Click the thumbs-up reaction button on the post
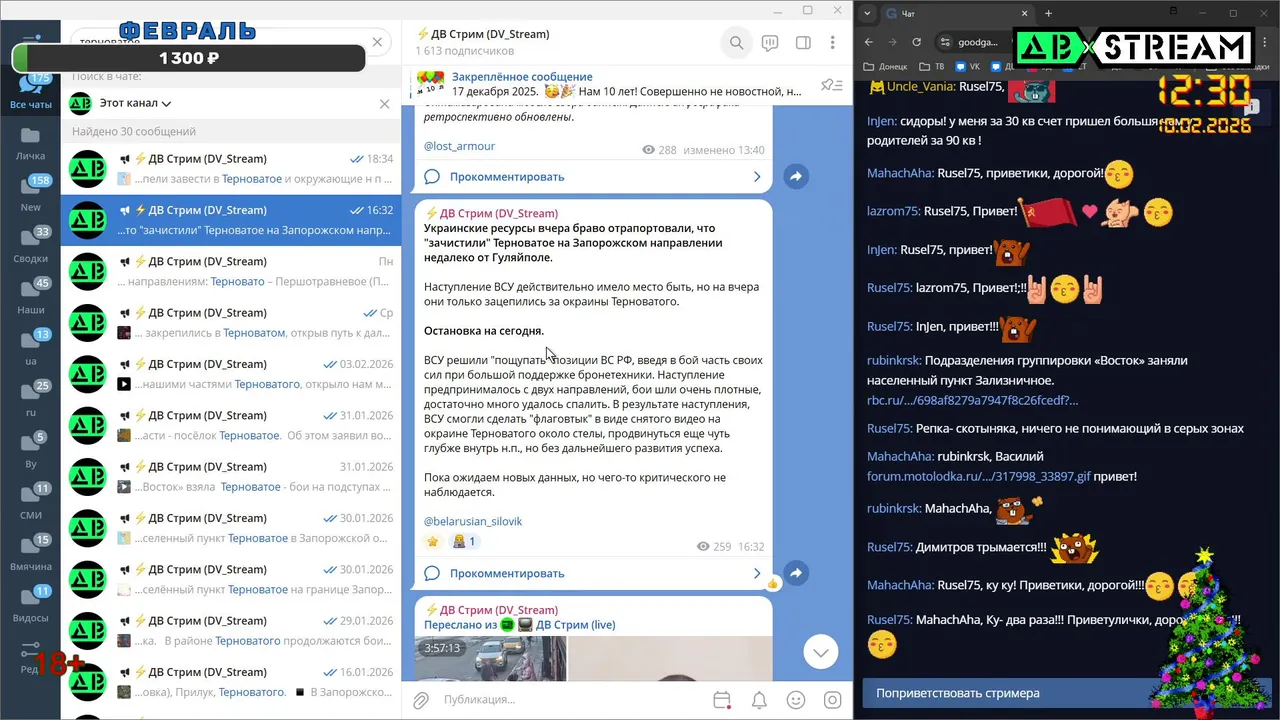The image size is (1280, 720). tap(772, 583)
